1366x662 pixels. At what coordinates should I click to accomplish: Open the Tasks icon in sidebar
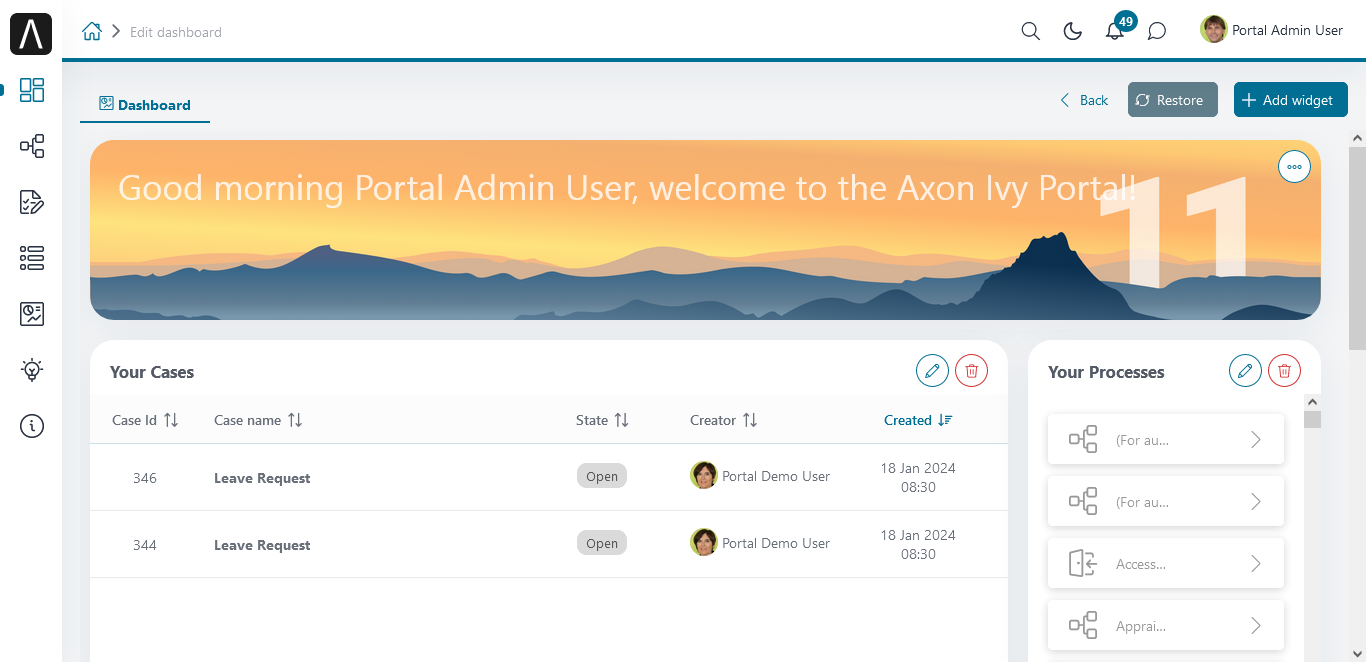pos(32,203)
